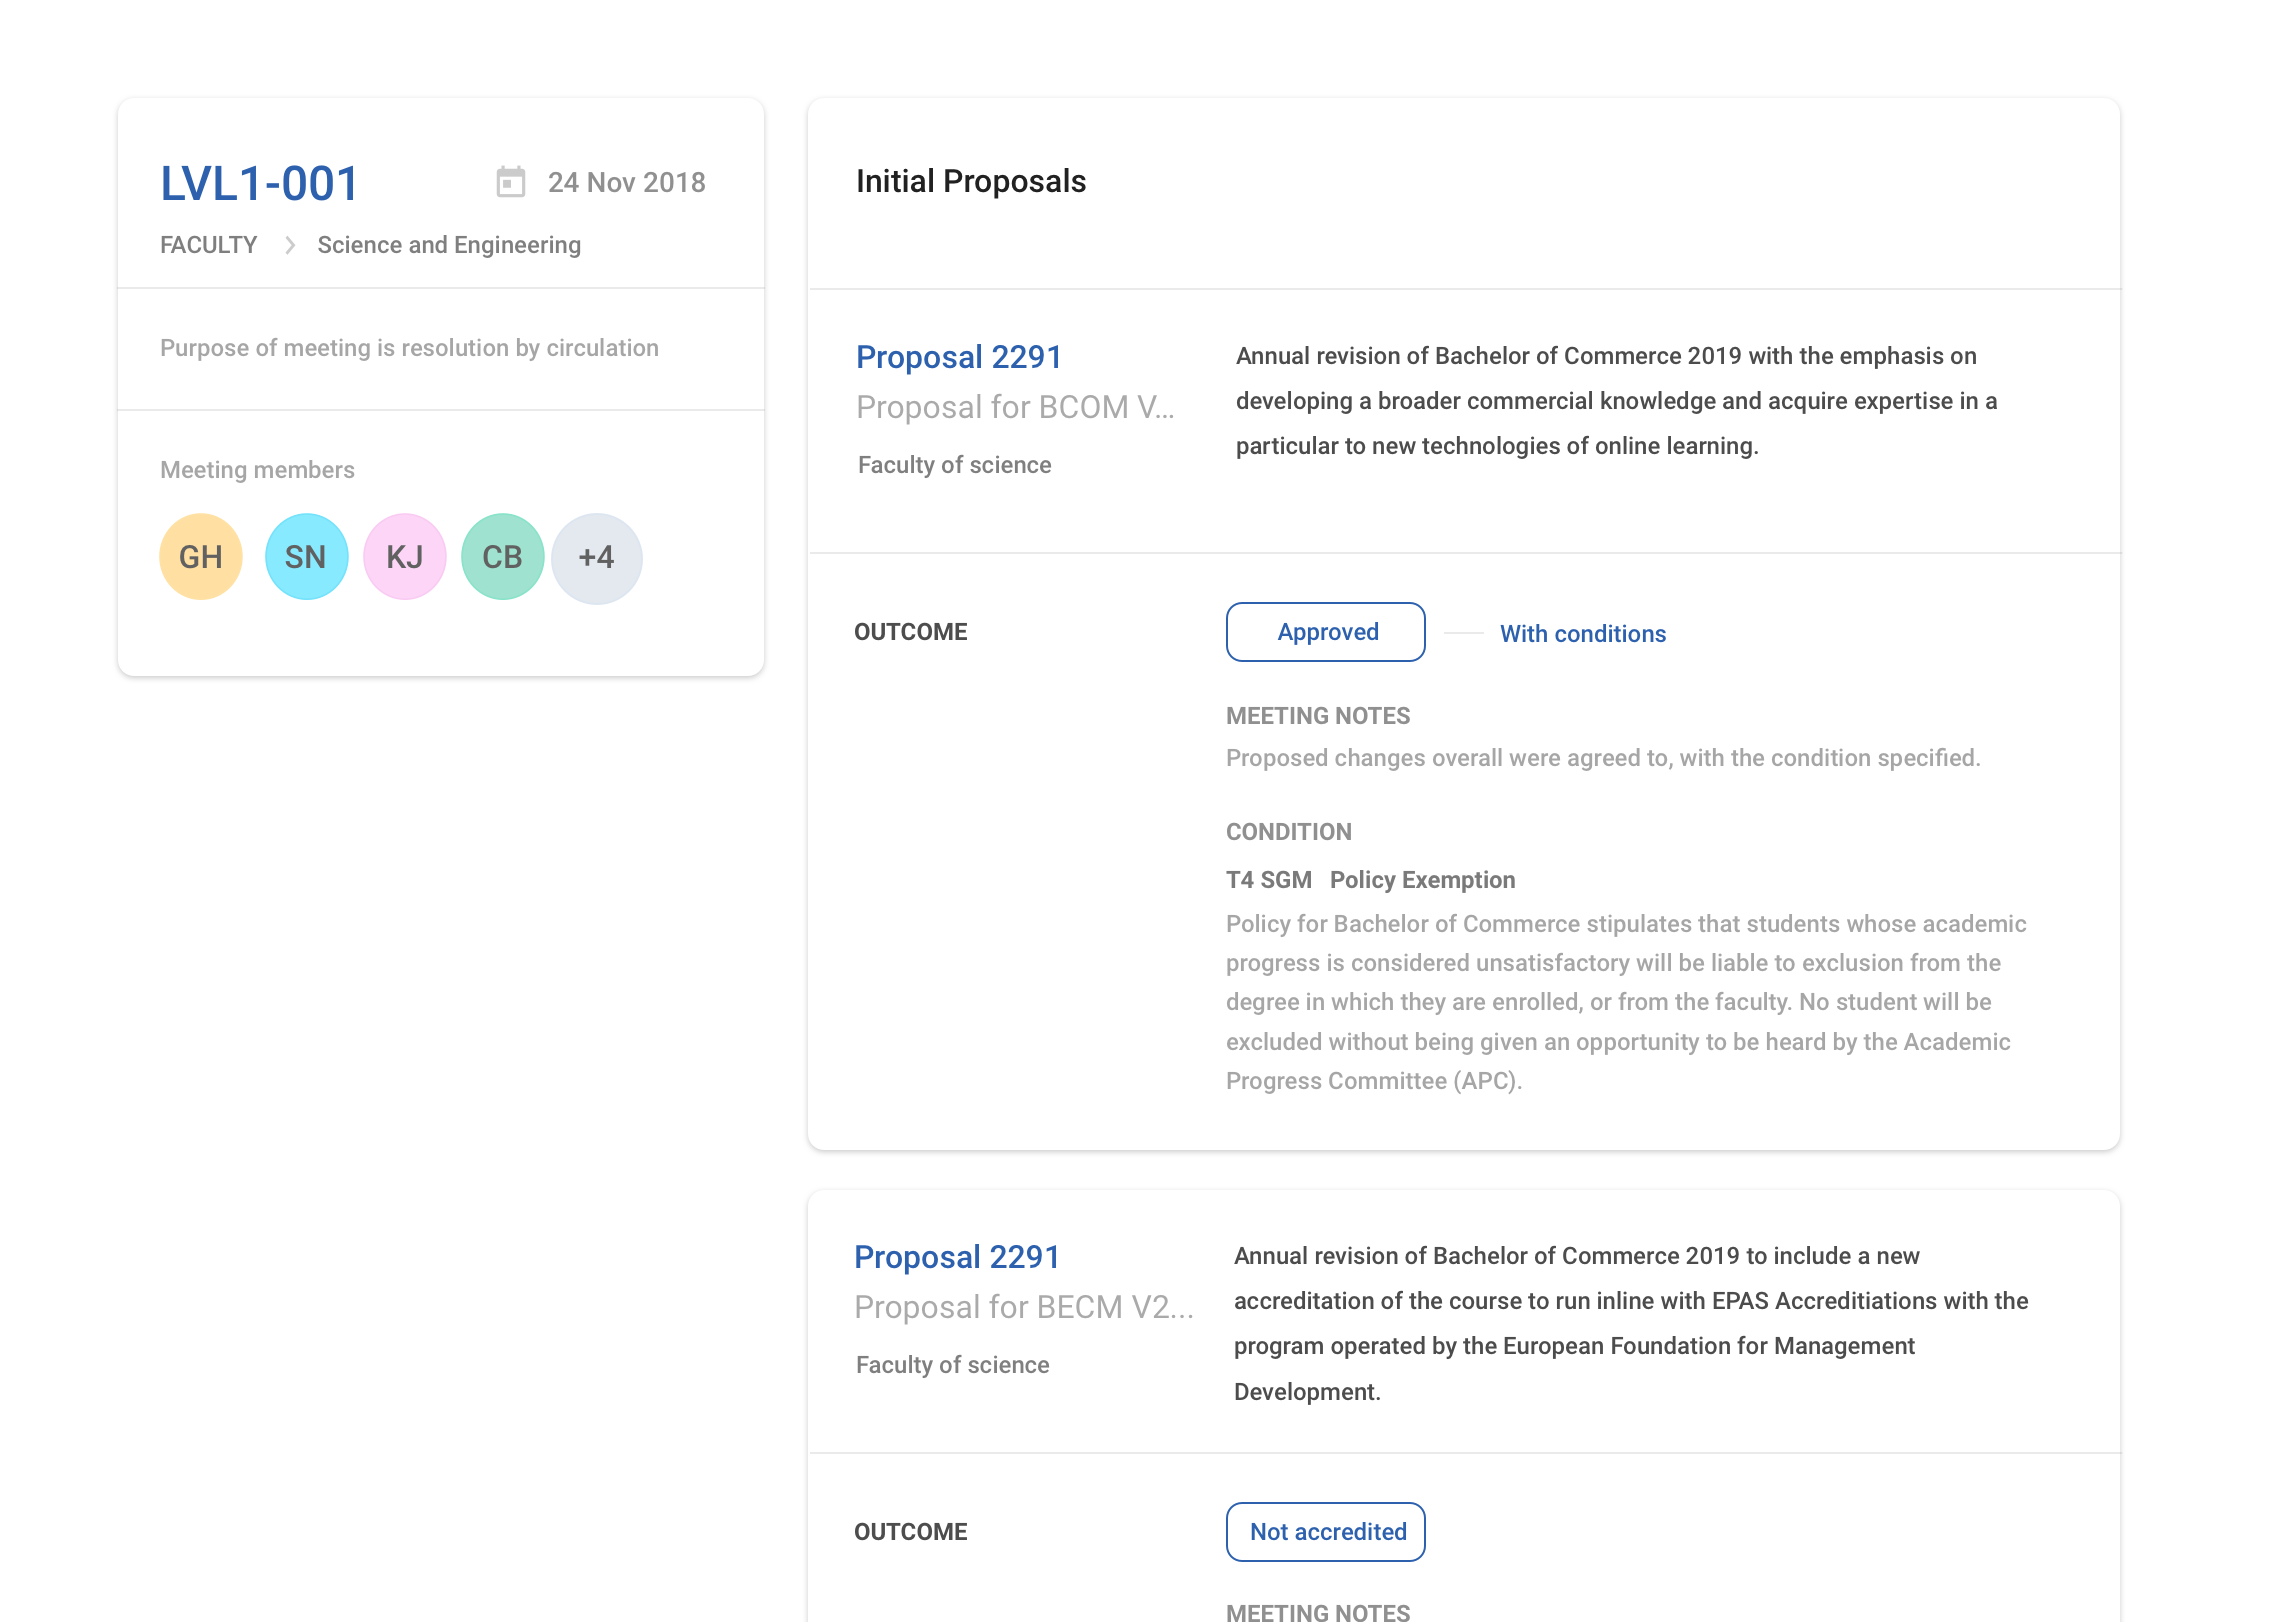Click the KJ member avatar

point(404,557)
